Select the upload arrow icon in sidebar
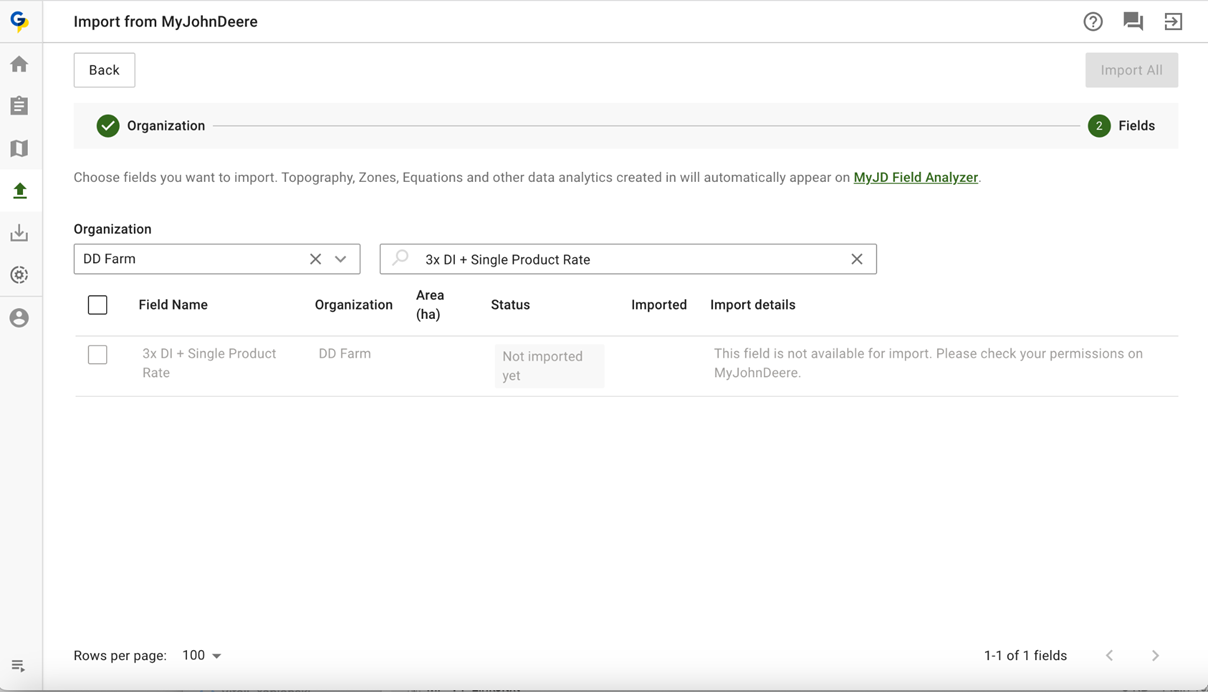The image size is (1208, 692). click(x=19, y=191)
